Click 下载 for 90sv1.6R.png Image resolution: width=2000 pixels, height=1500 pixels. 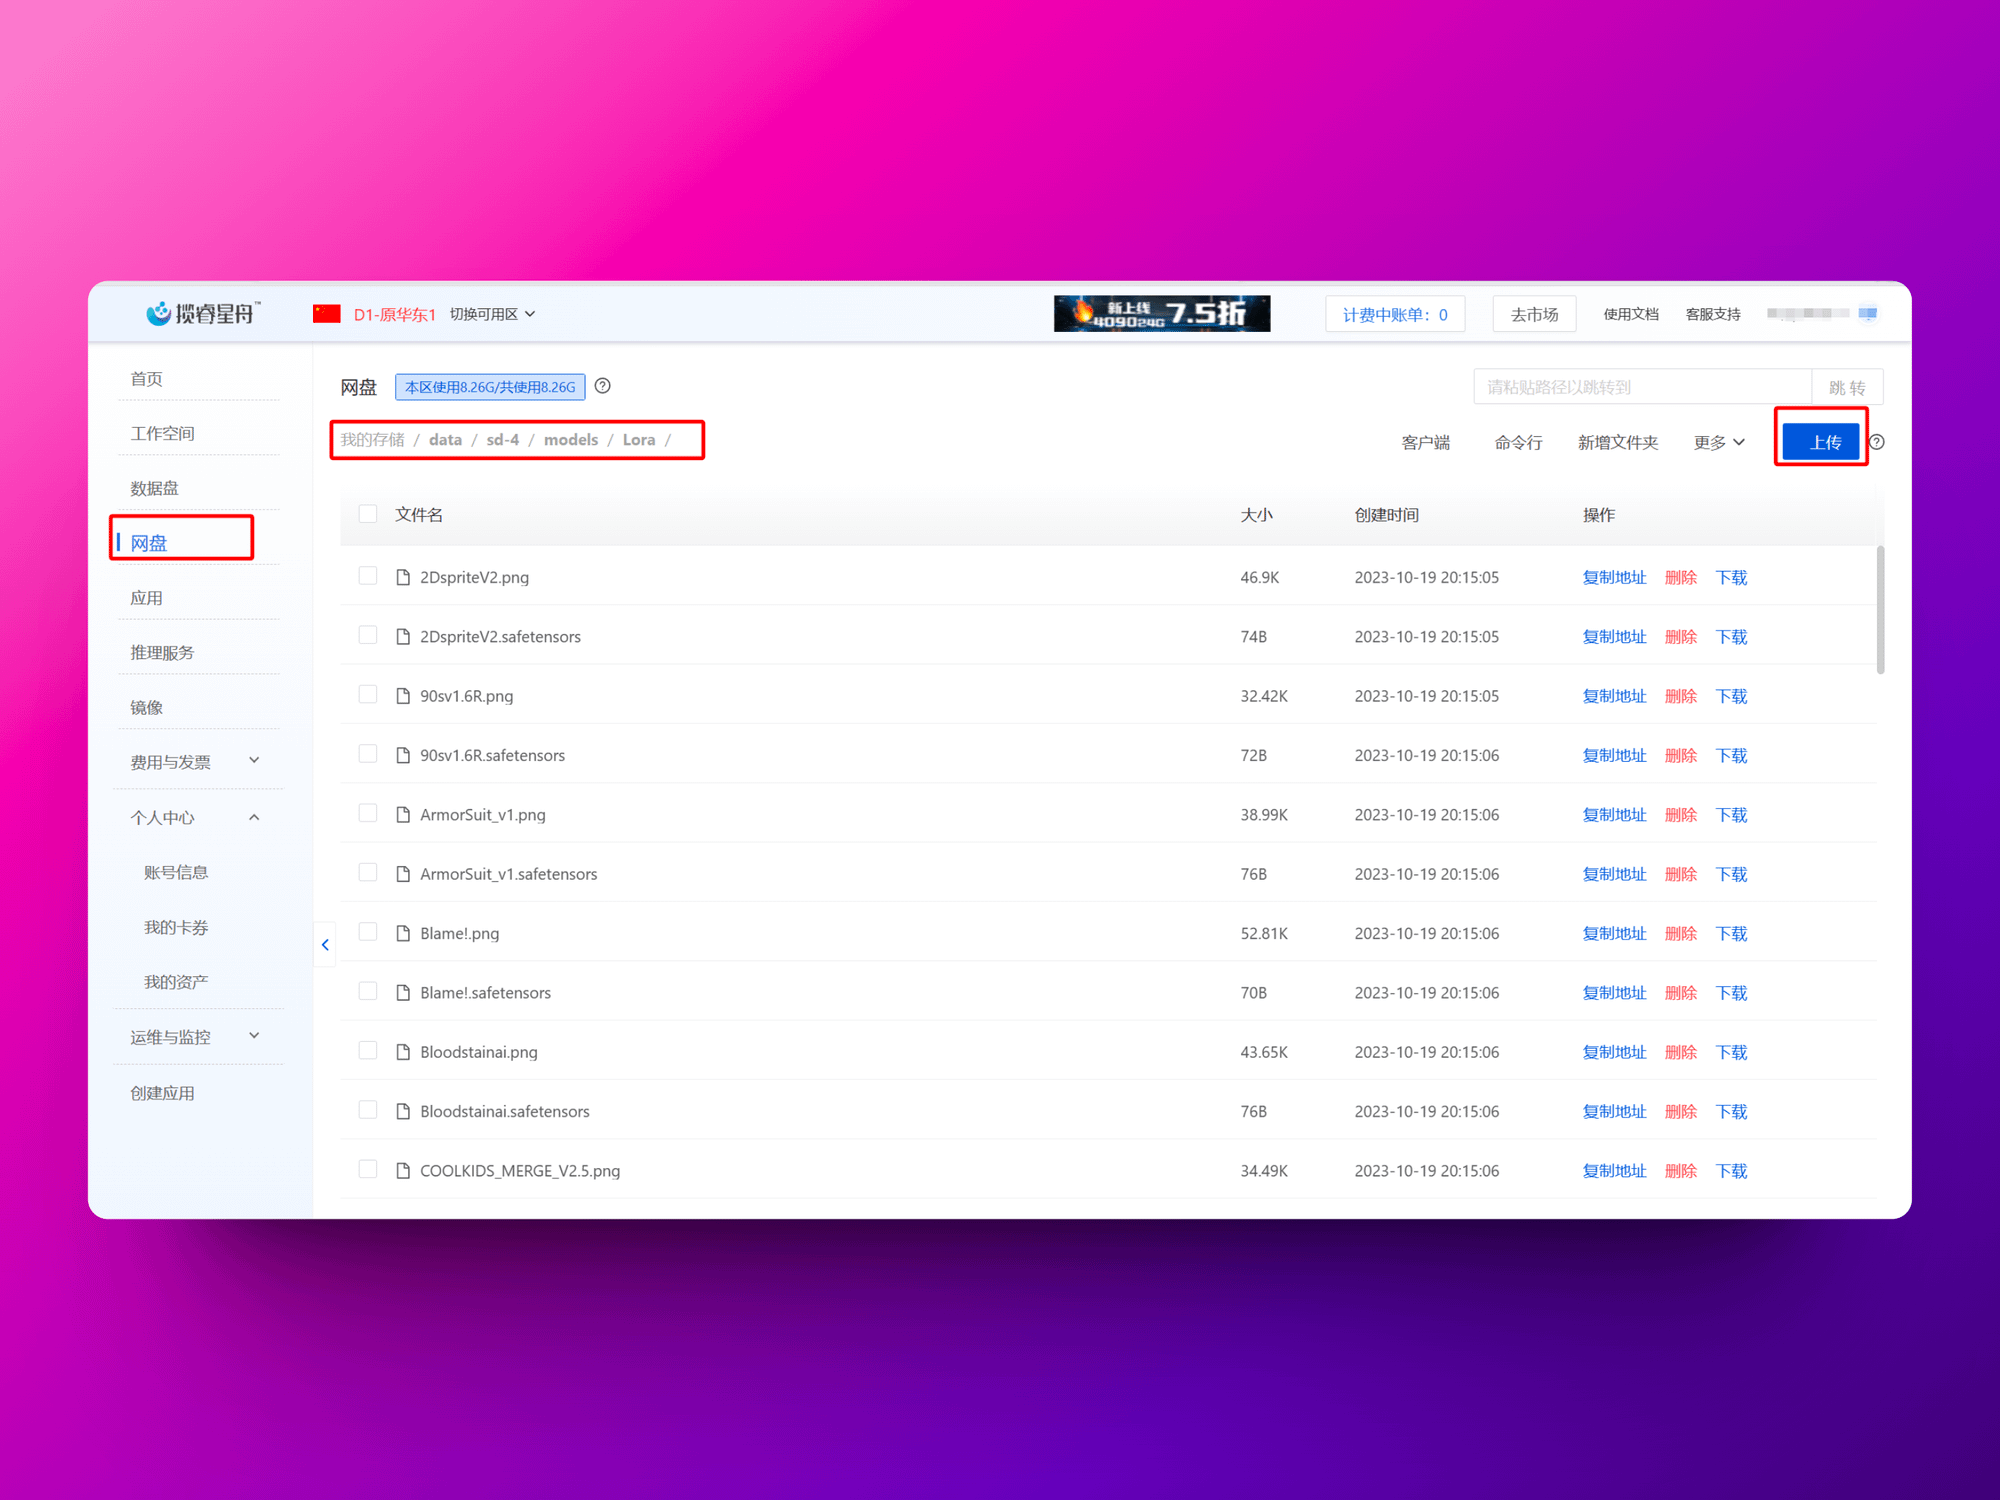tap(1731, 696)
